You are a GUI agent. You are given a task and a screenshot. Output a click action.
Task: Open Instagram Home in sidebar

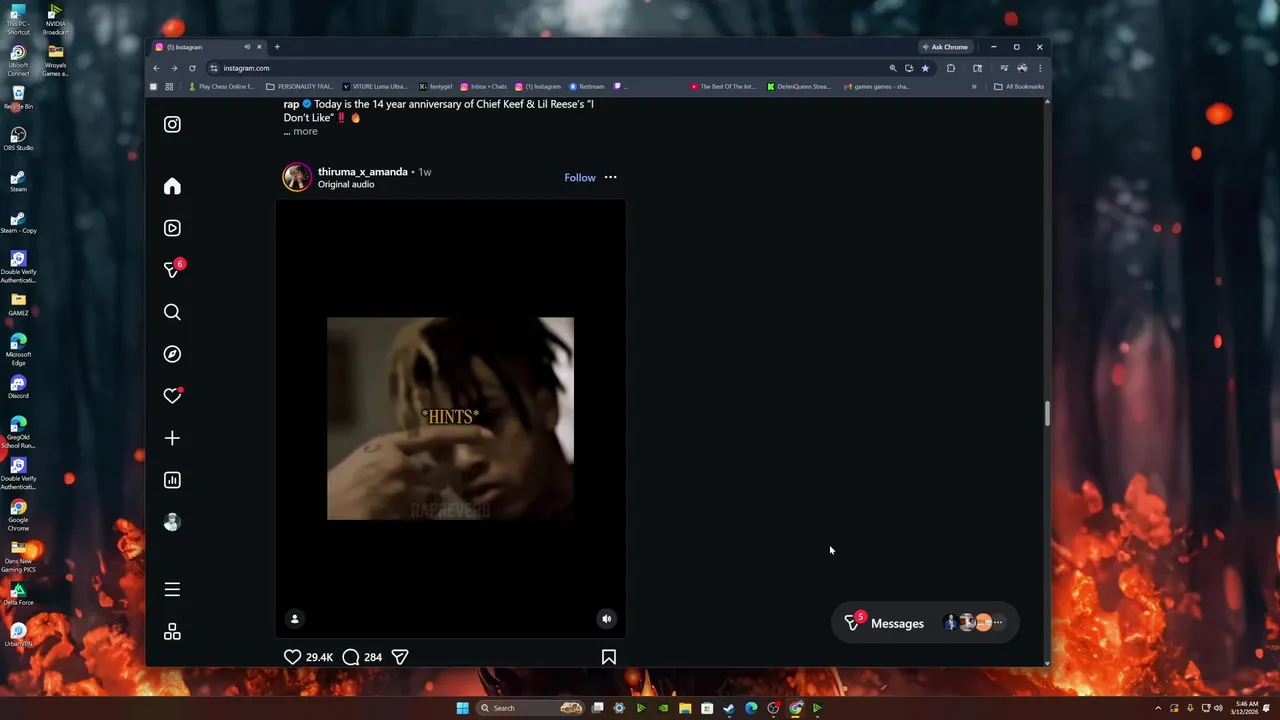tap(172, 186)
